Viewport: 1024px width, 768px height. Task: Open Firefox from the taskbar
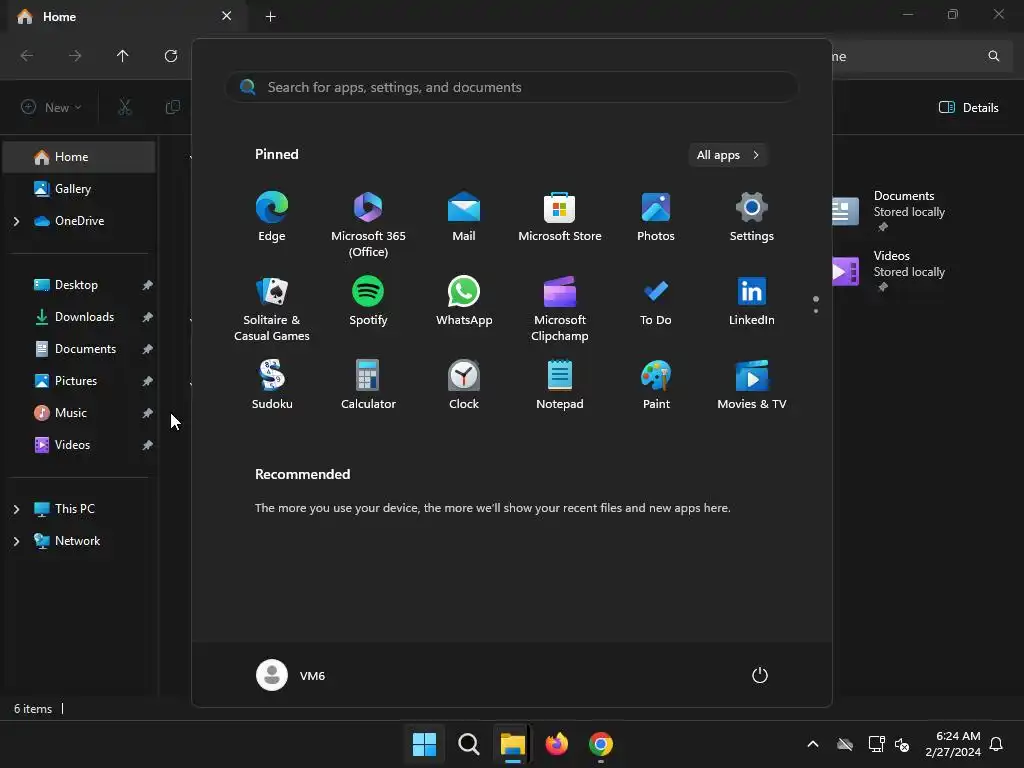556,744
